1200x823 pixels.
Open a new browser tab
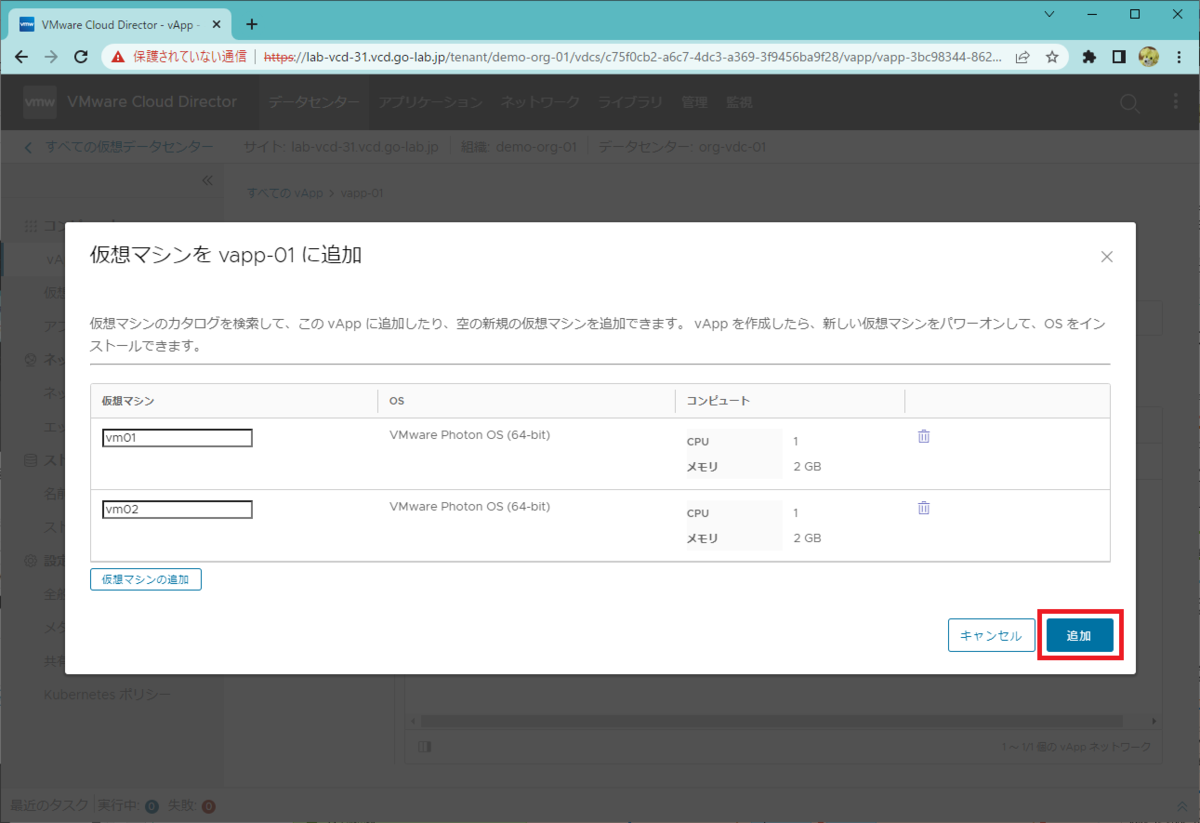pos(251,24)
